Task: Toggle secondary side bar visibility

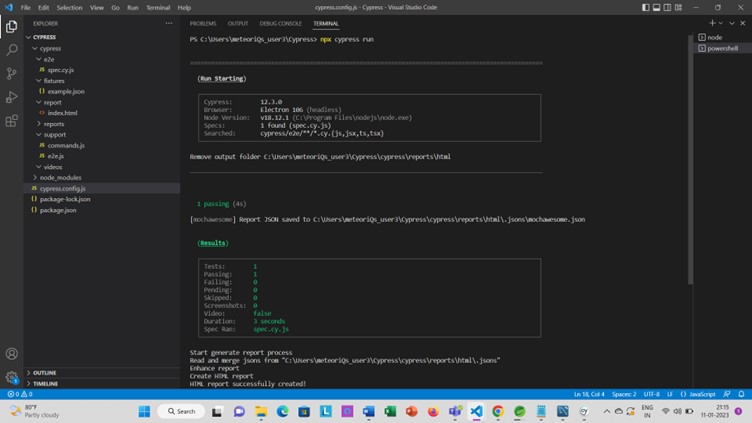Action: 667,7
